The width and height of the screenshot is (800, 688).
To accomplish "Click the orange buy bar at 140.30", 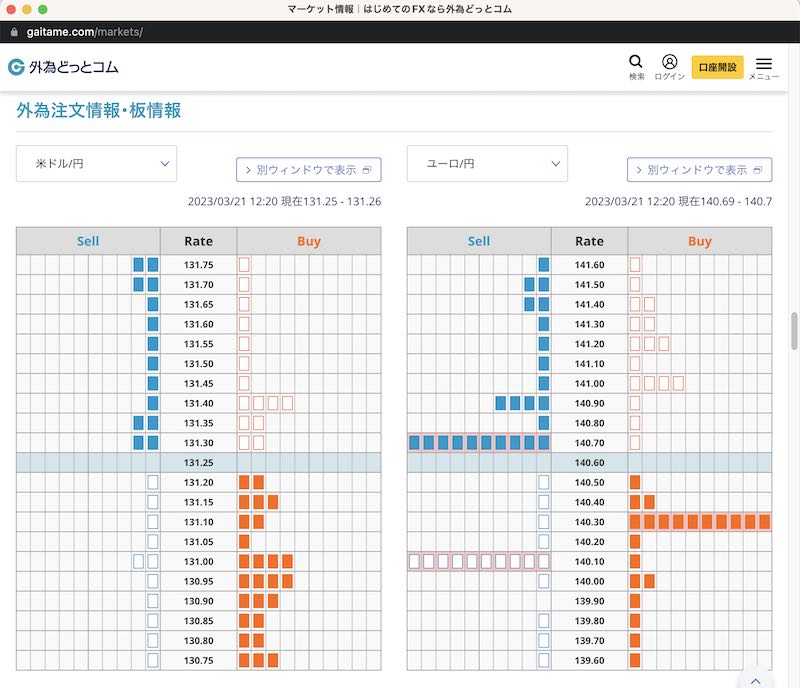I will coord(699,522).
